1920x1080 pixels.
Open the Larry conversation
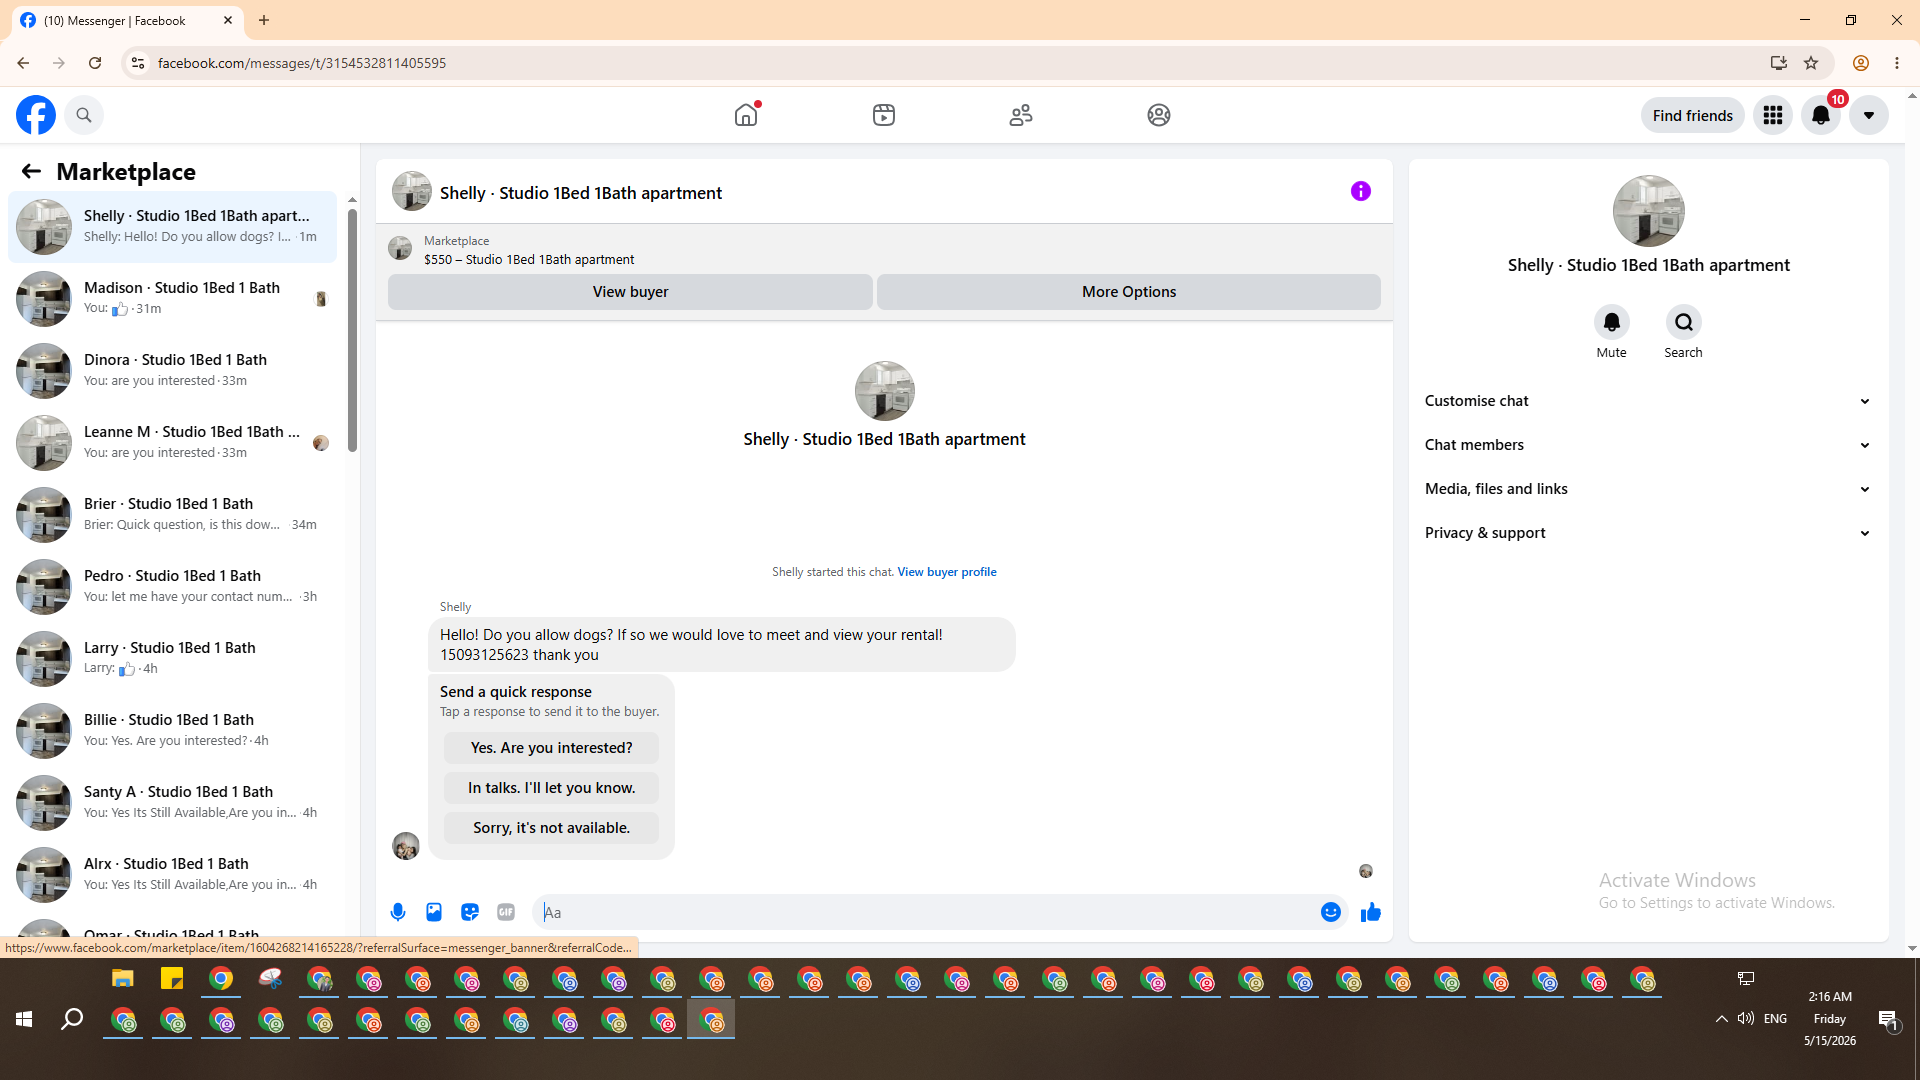pos(173,659)
